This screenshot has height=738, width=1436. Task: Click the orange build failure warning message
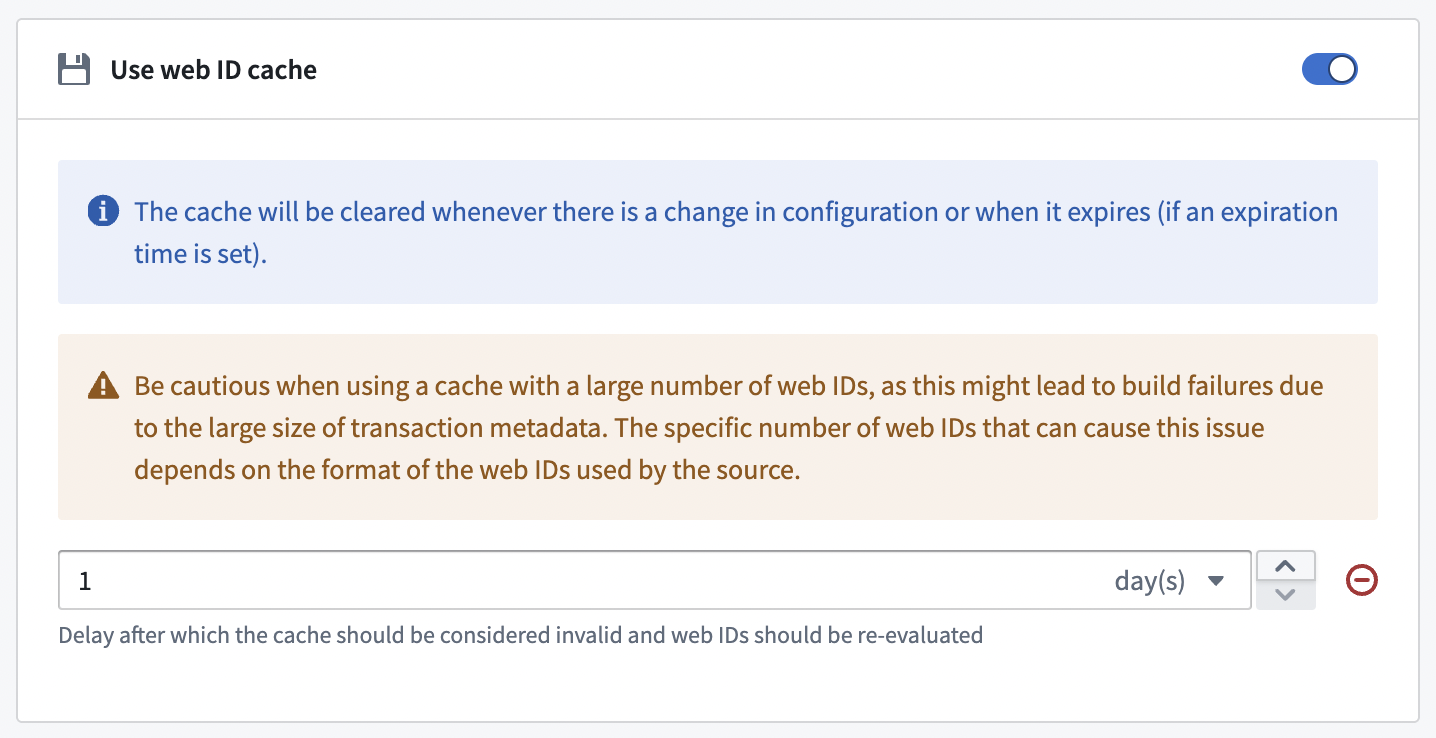pyautogui.click(x=718, y=427)
